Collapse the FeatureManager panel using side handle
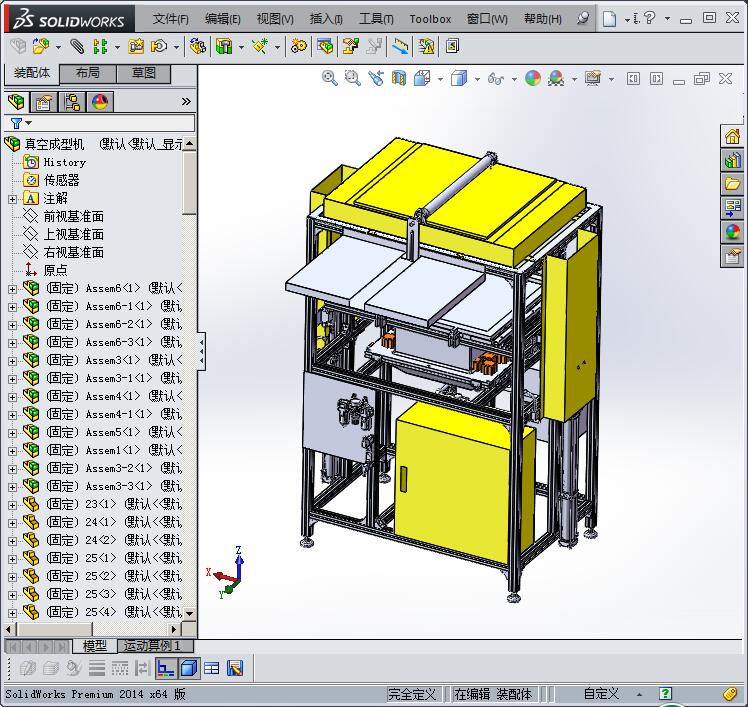The height and width of the screenshot is (707, 748). 202,350
